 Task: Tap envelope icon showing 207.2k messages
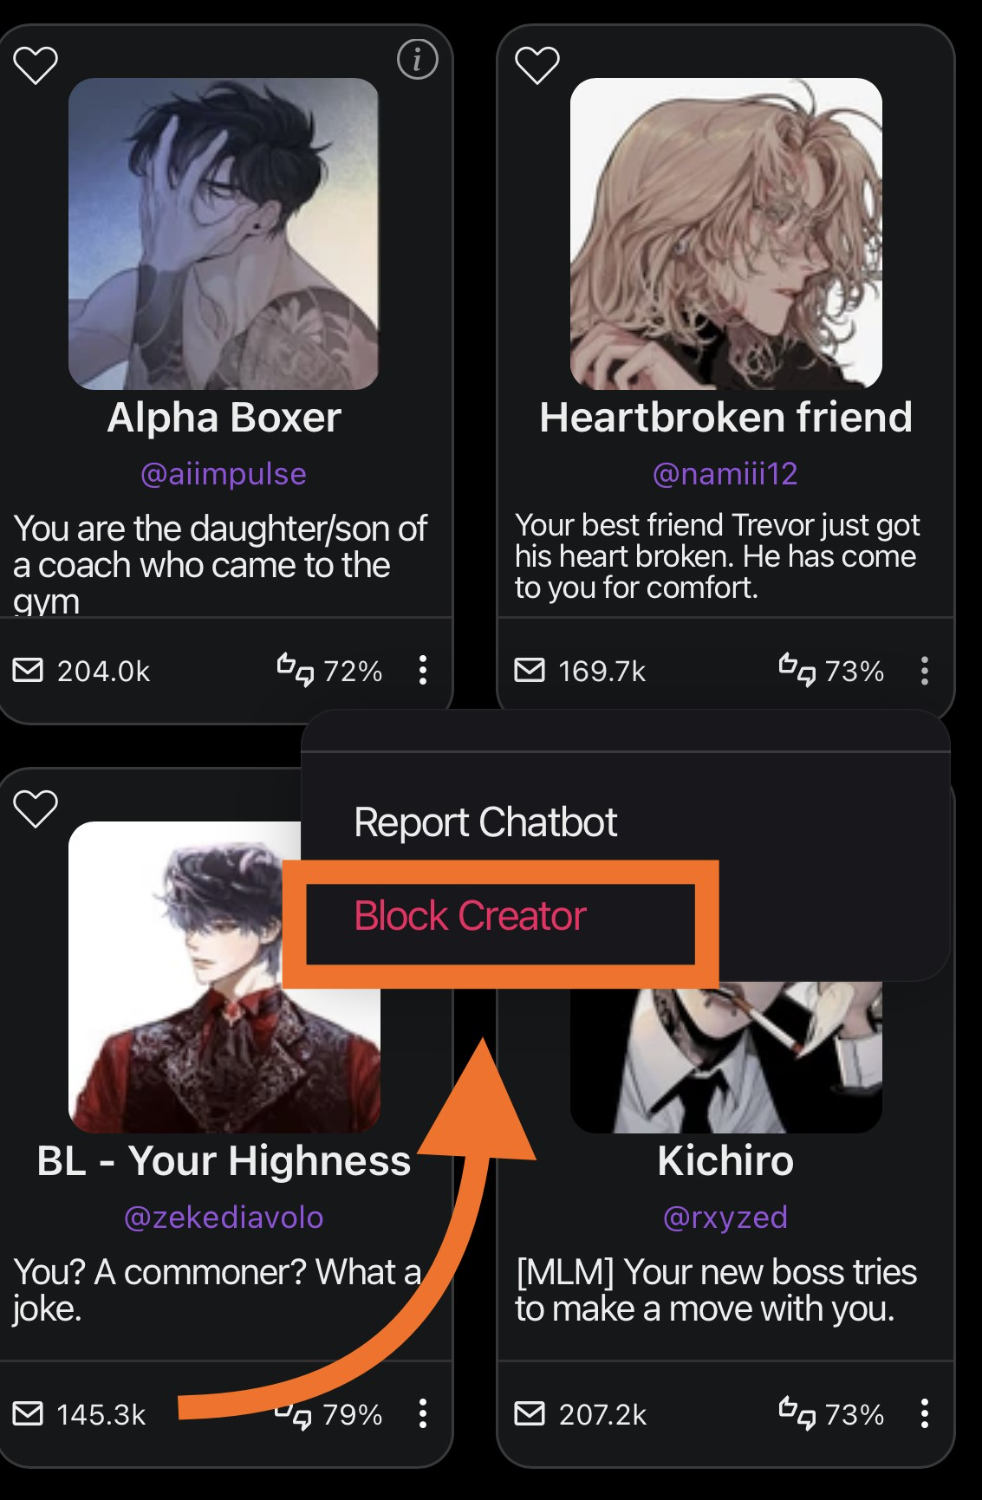[x=530, y=1413]
